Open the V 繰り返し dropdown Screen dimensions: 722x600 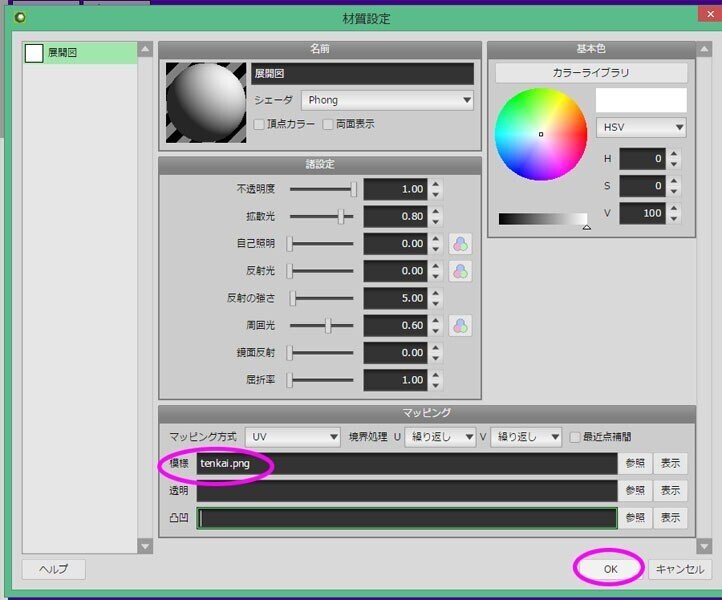click(x=526, y=437)
